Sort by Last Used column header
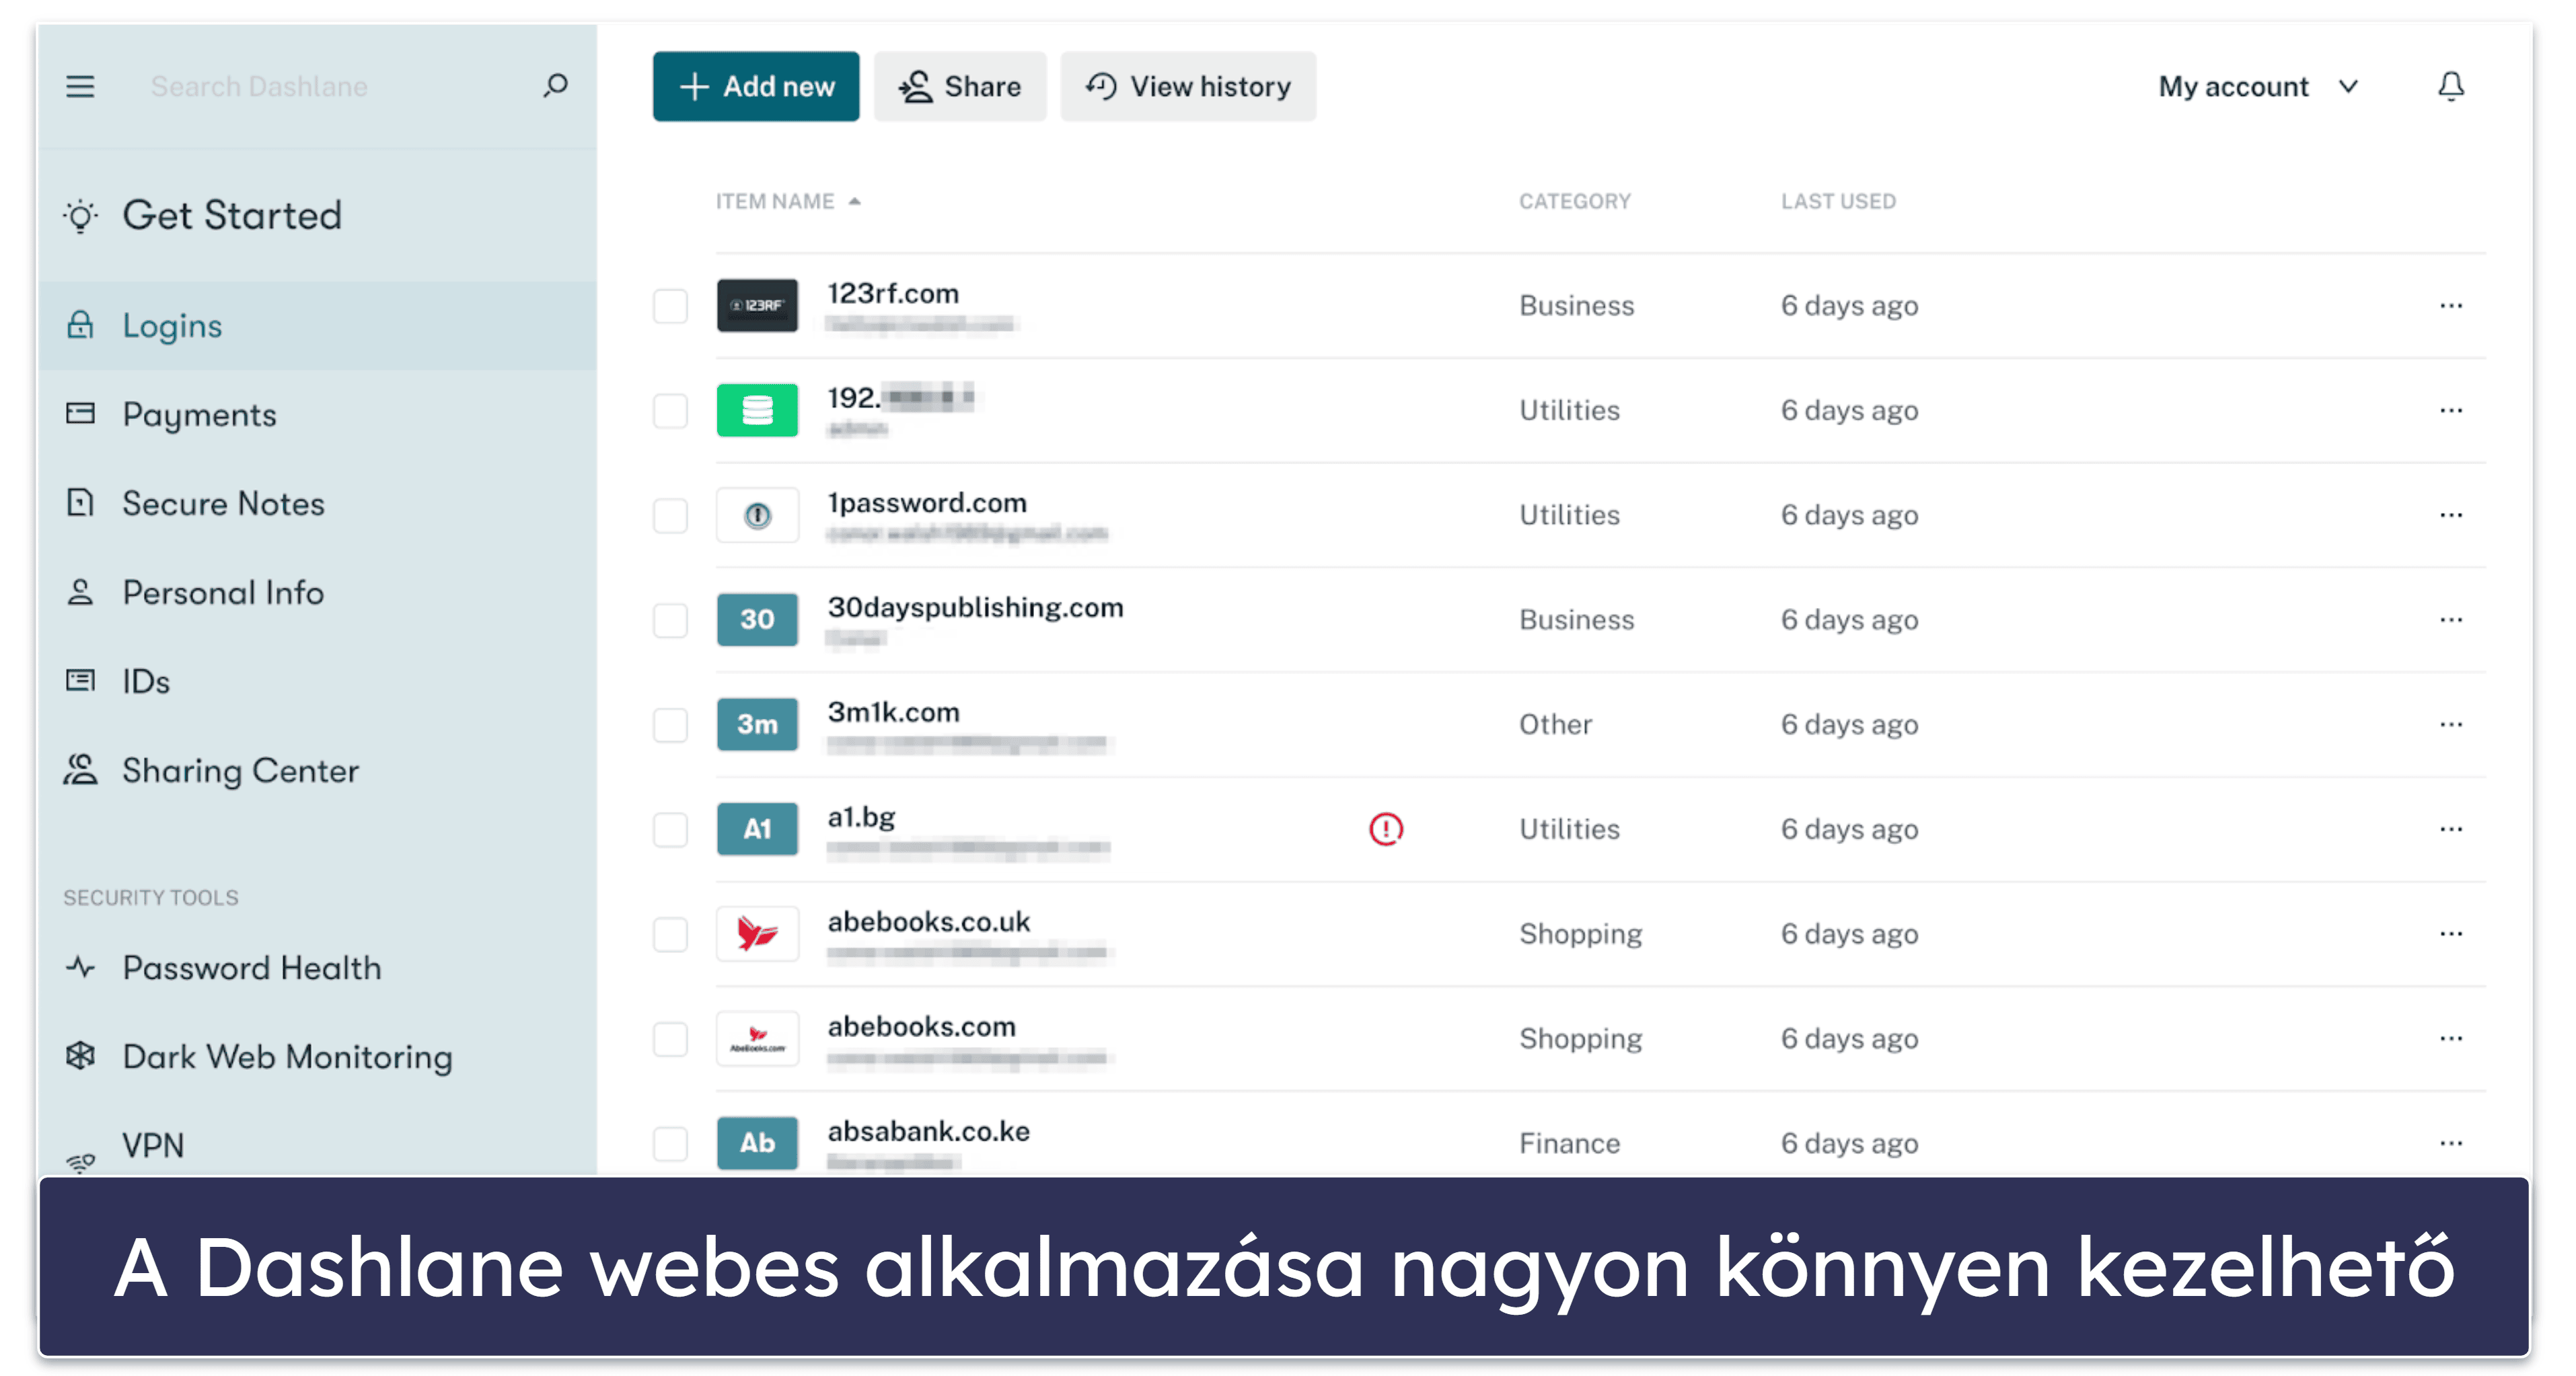This screenshot has width=2576, height=1376. point(1837,201)
